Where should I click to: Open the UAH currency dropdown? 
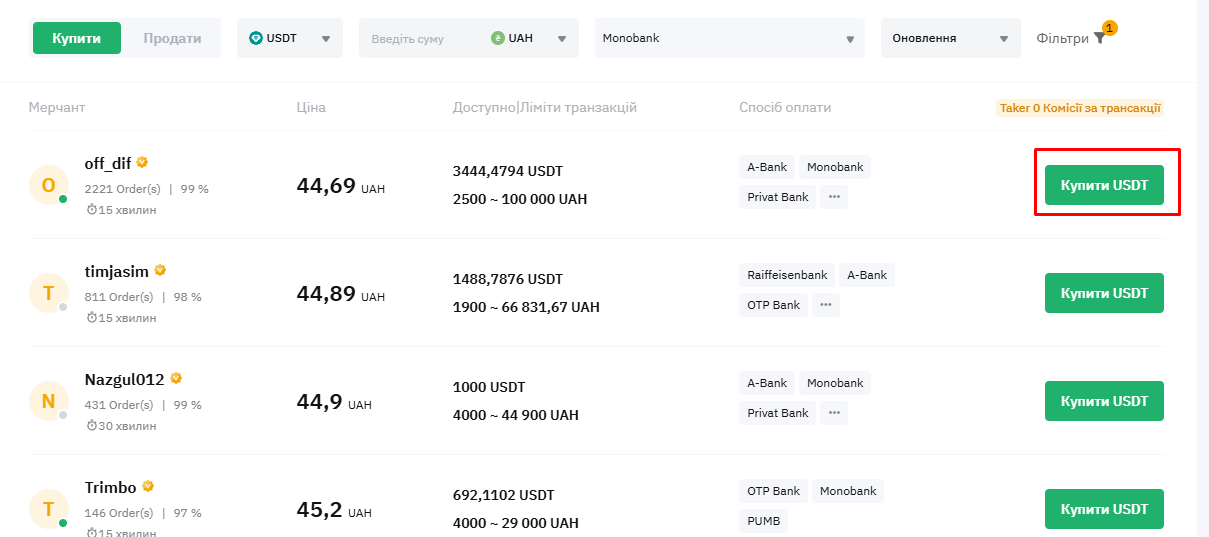click(530, 38)
